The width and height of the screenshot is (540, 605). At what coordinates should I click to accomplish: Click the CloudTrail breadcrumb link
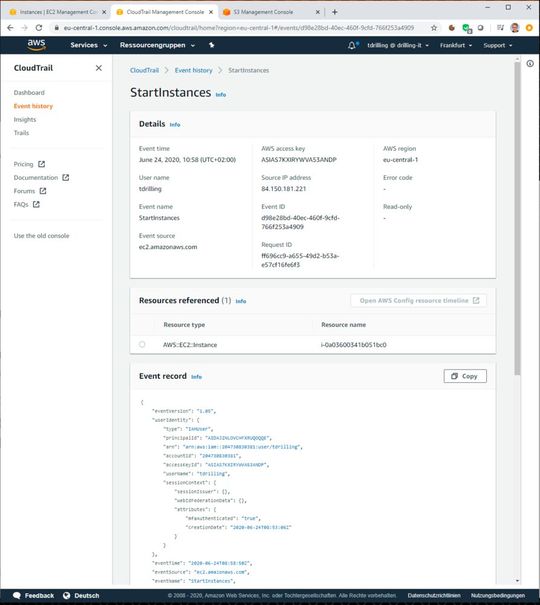pyautogui.click(x=144, y=70)
